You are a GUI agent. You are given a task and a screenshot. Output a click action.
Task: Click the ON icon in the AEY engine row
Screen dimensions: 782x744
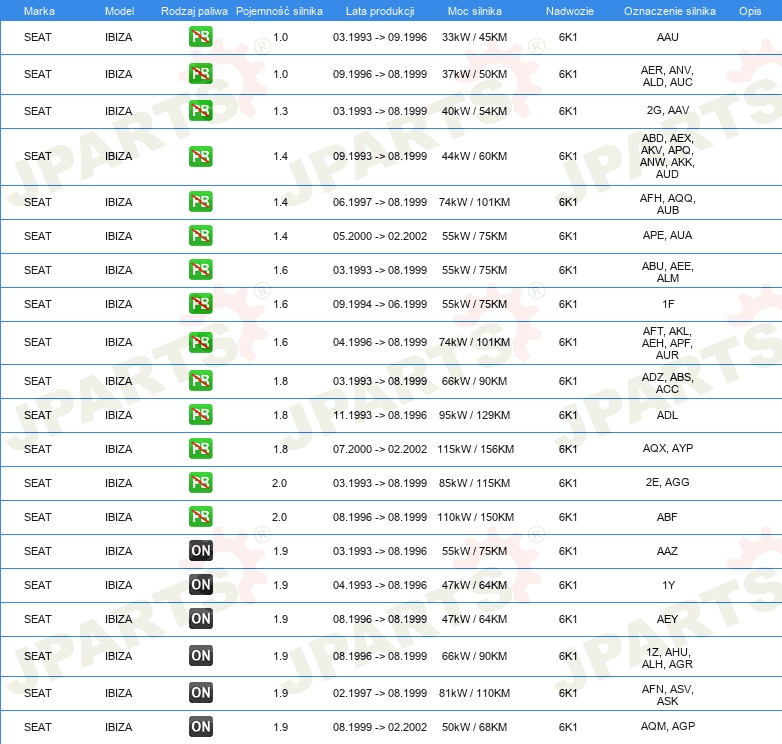coord(201,619)
